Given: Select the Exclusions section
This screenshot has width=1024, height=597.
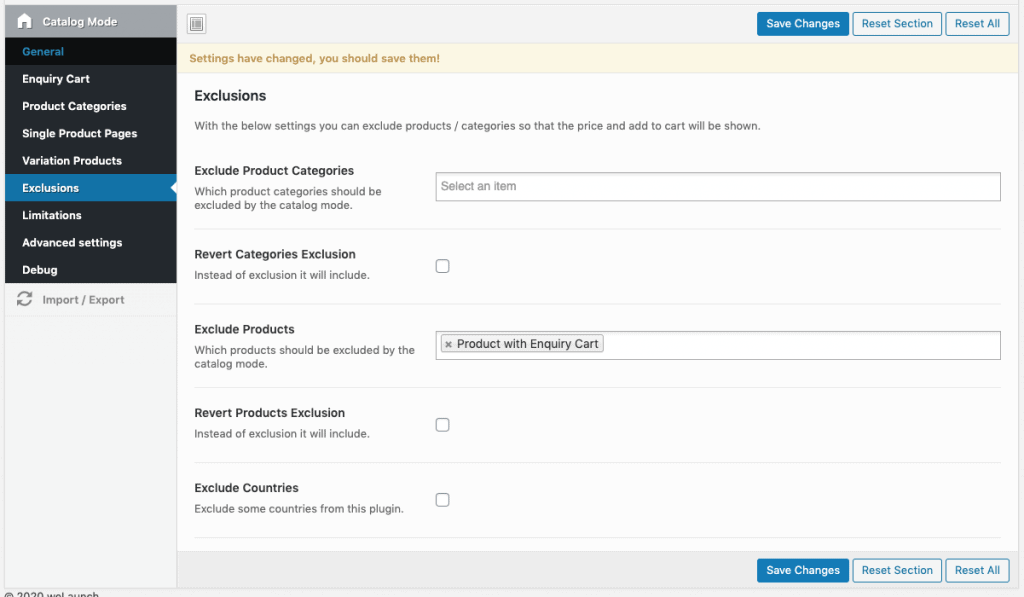Looking at the screenshot, I should (x=91, y=188).
